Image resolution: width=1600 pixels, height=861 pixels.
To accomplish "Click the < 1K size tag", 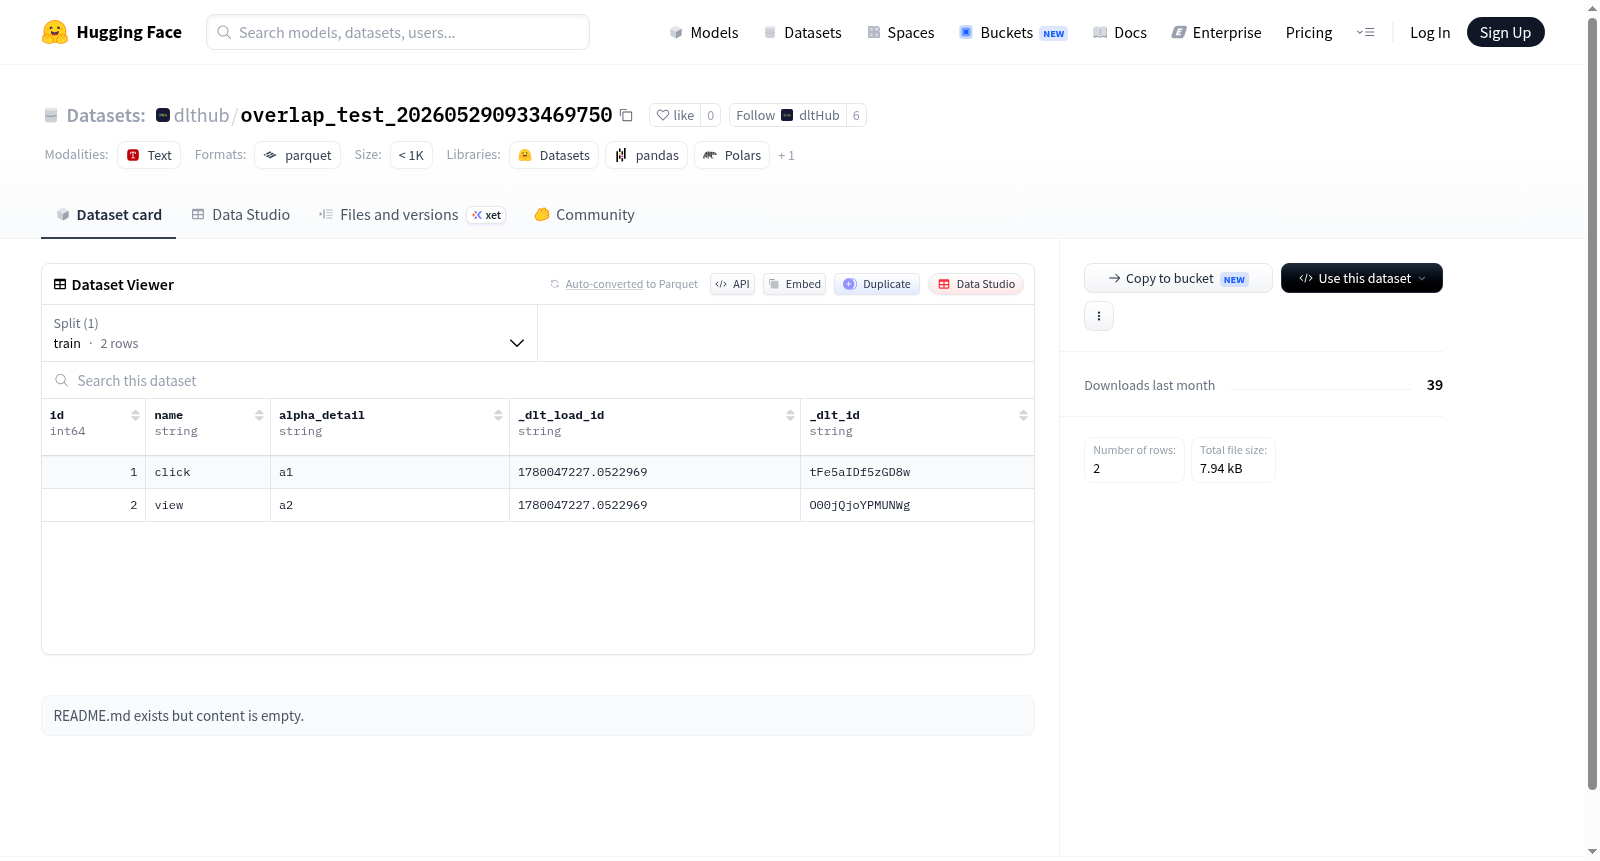I will pyautogui.click(x=411, y=155).
